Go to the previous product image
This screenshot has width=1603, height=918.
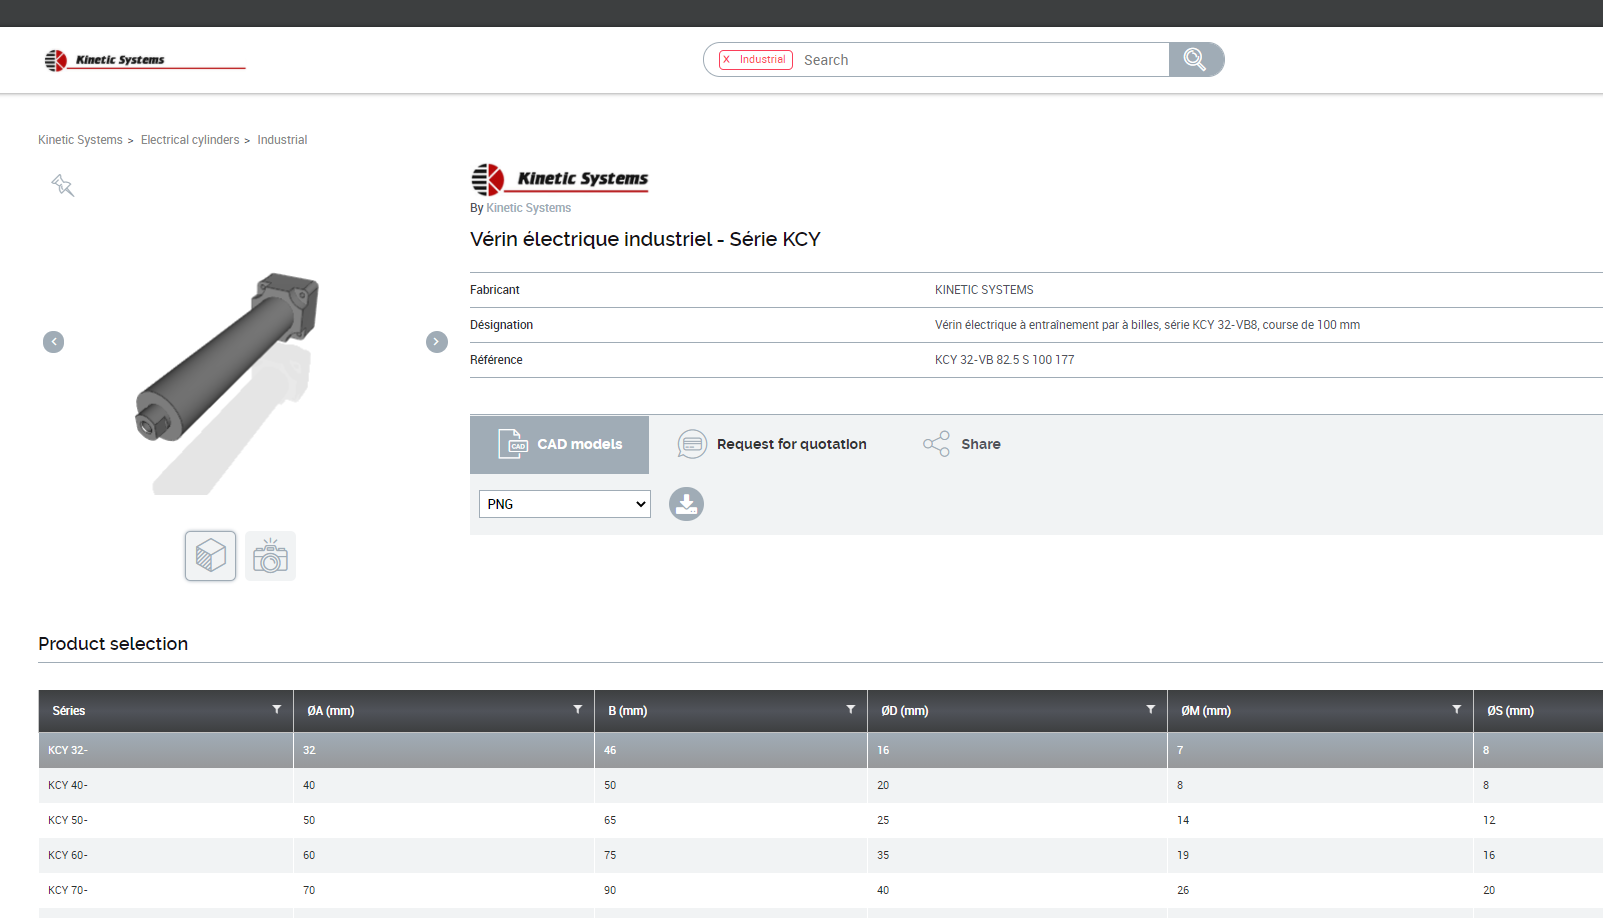[x=54, y=342]
